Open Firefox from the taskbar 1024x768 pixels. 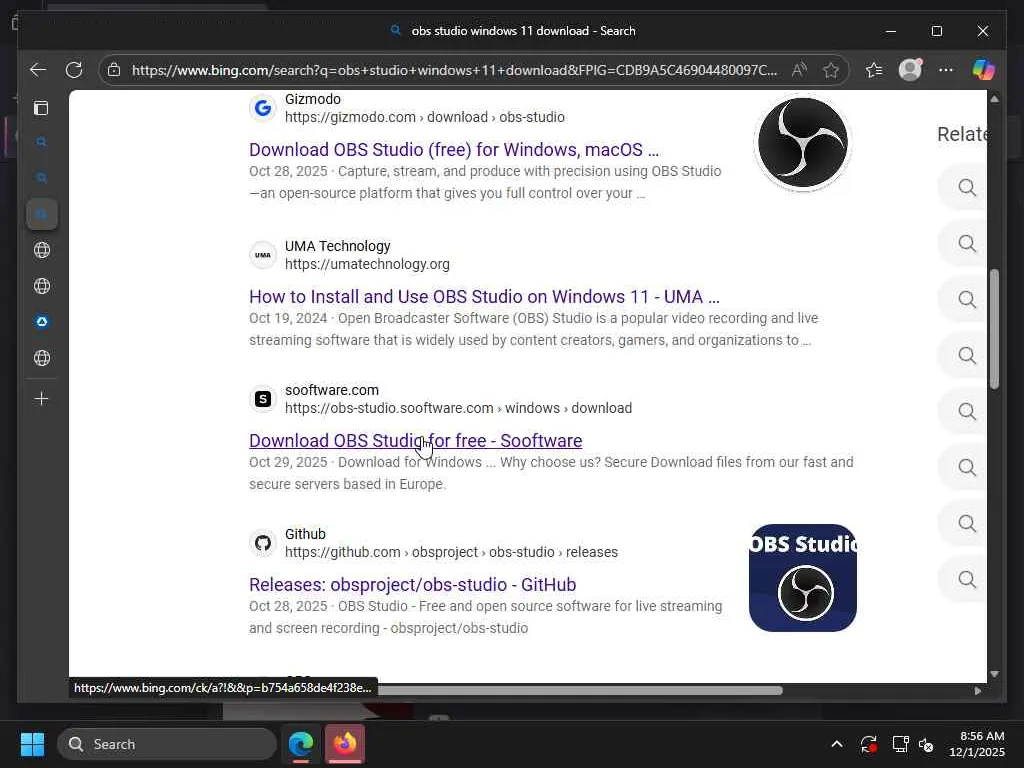click(344, 744)
